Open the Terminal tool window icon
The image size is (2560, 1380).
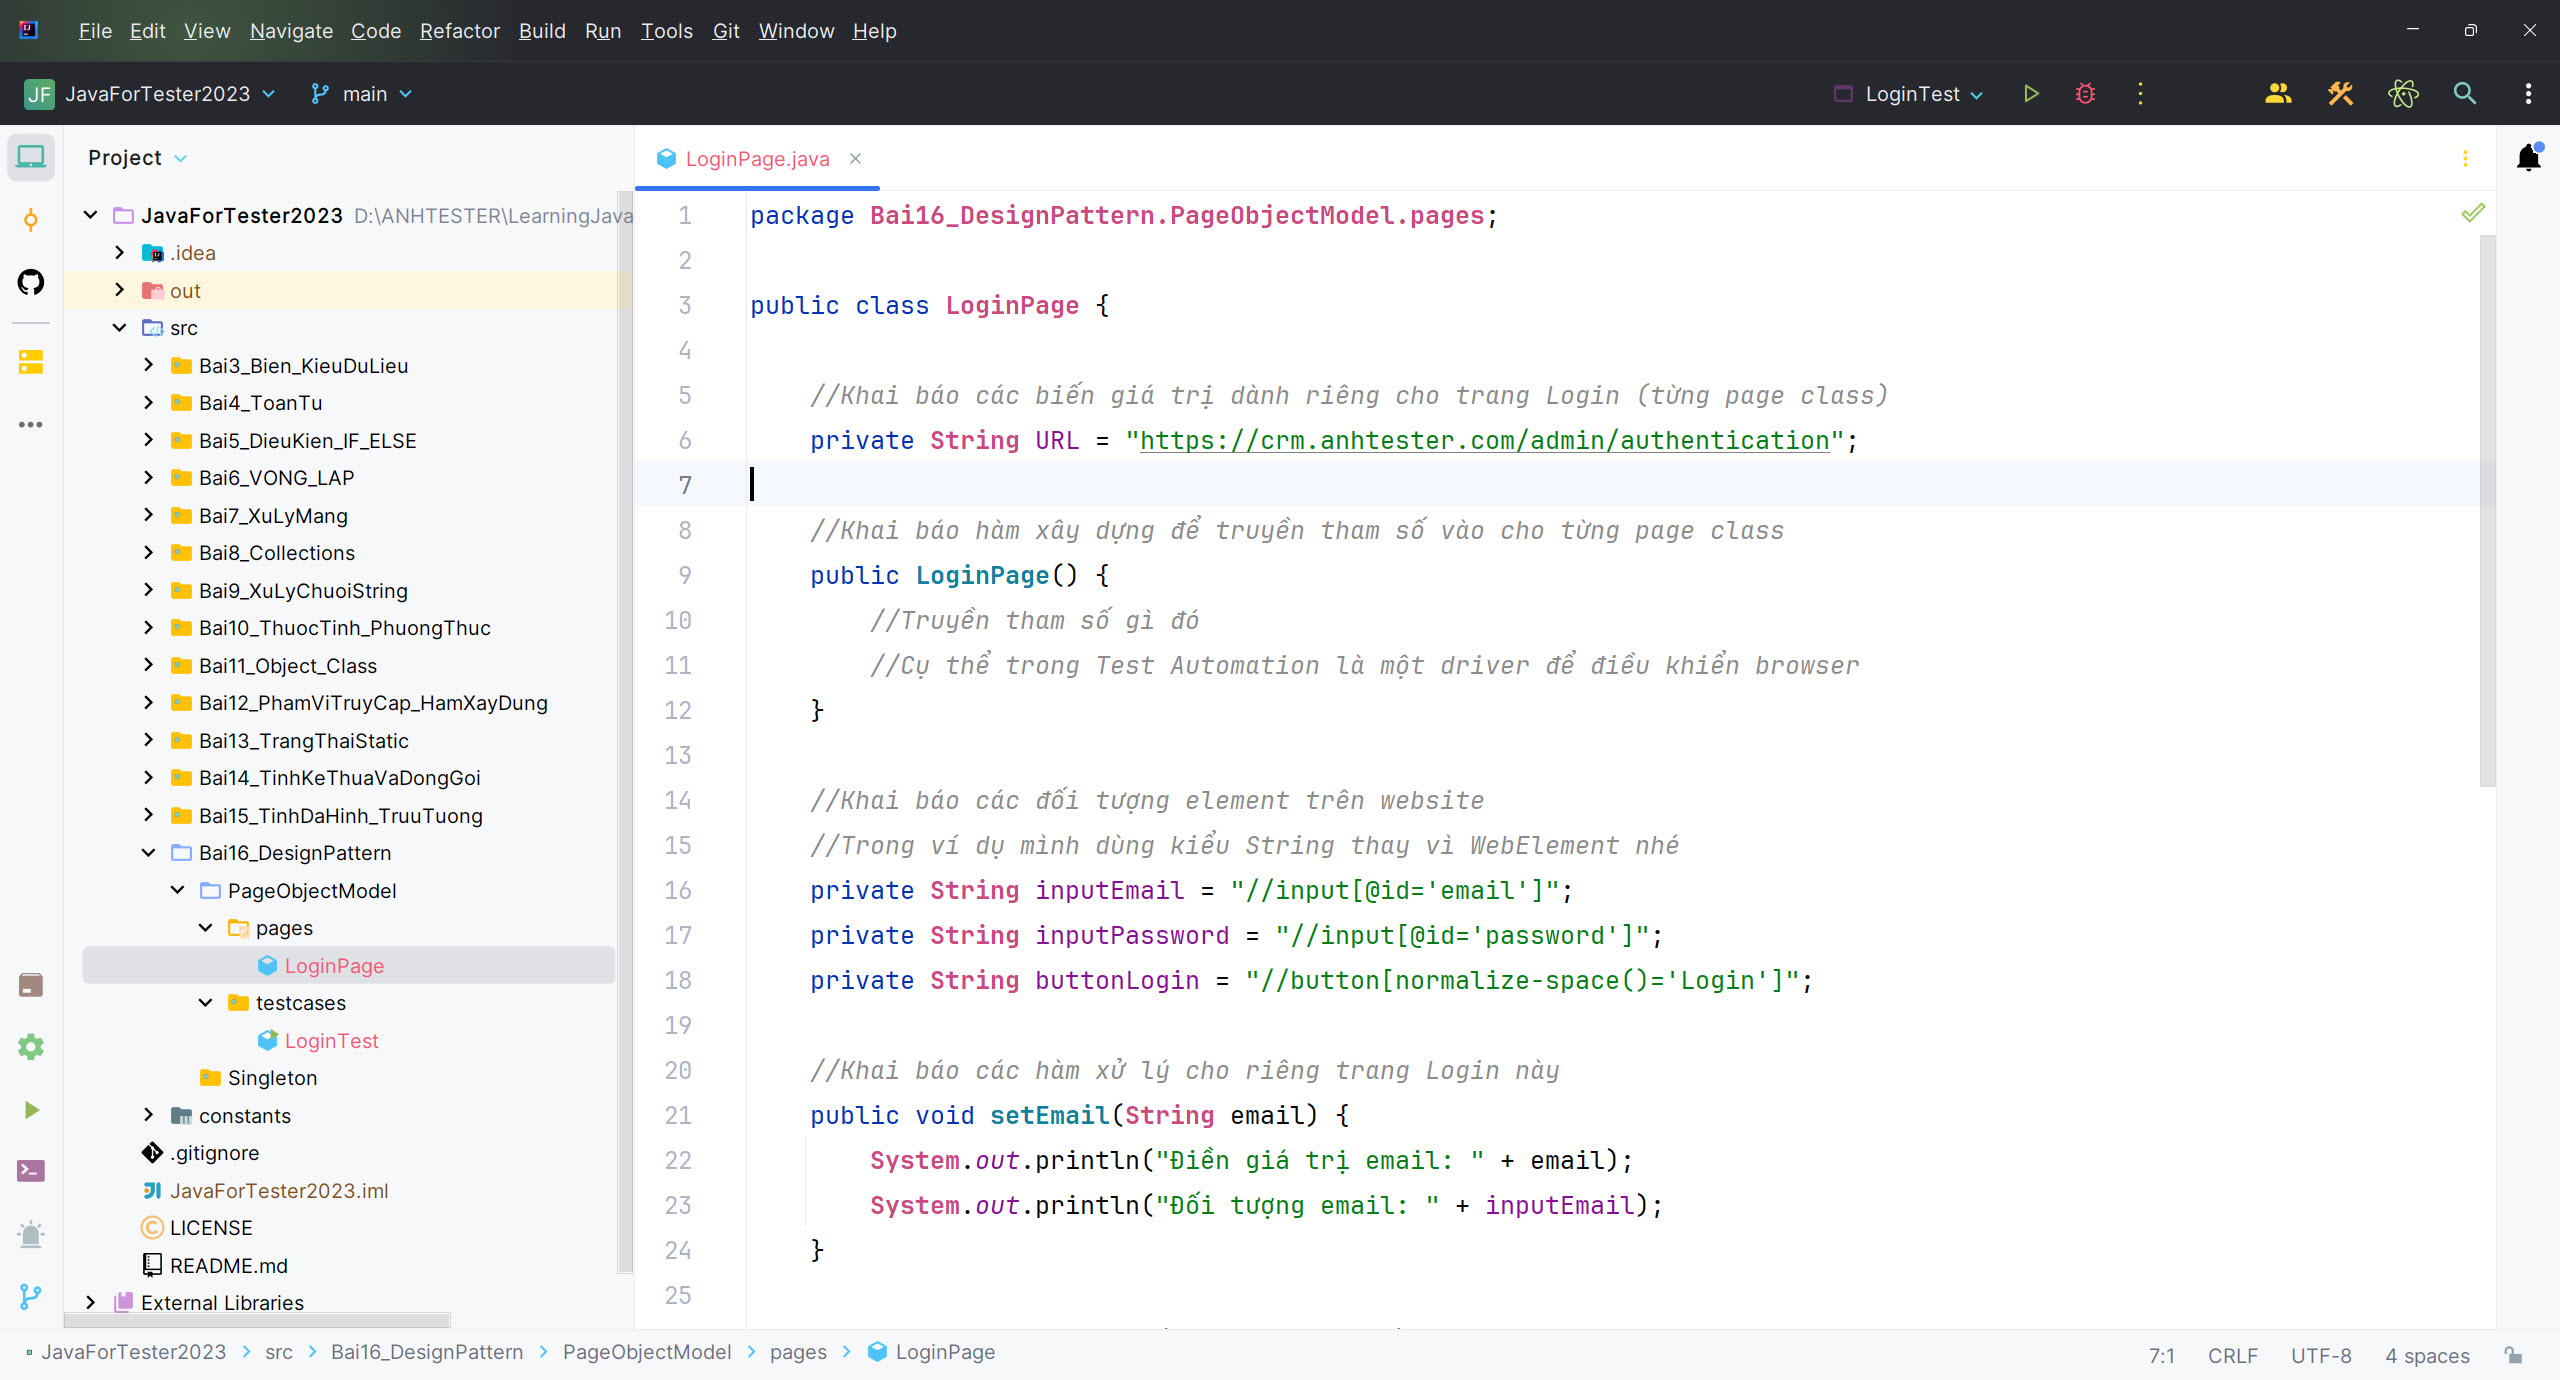point(31,1171)
